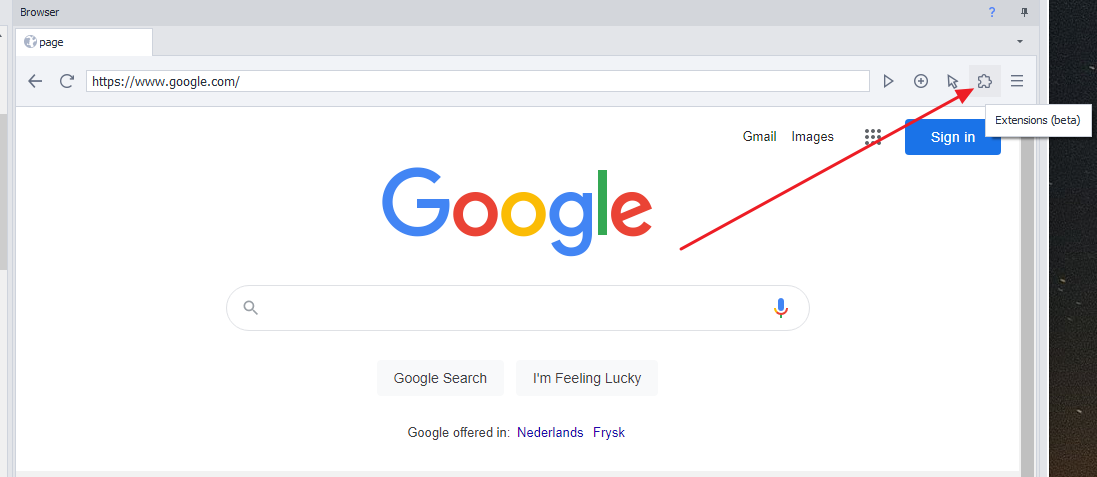Click the microphone voice search icon
Screen dimensions: 1097x477
(781, 308)
